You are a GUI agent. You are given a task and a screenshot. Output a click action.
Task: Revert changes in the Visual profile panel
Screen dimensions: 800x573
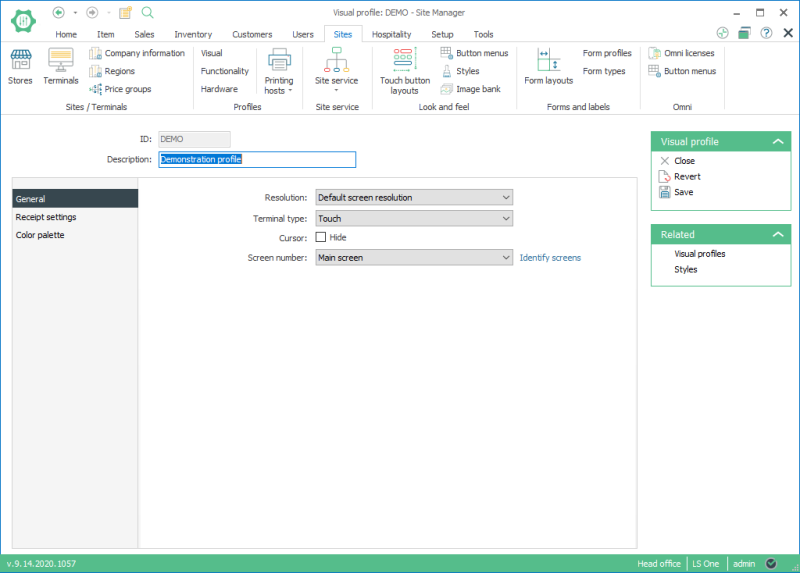[680, 177]
